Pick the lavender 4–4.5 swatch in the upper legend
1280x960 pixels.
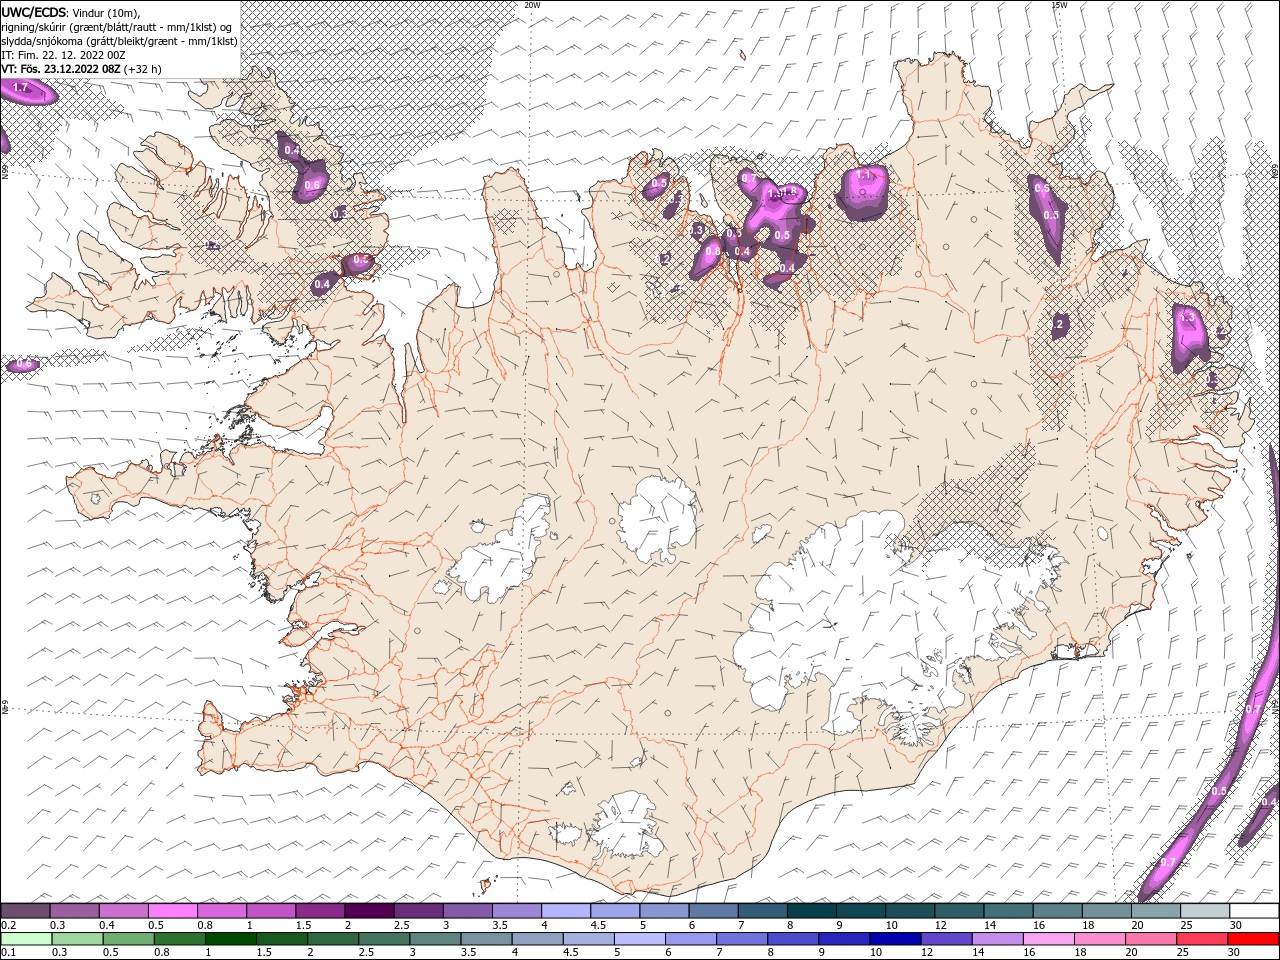point(566,911)
